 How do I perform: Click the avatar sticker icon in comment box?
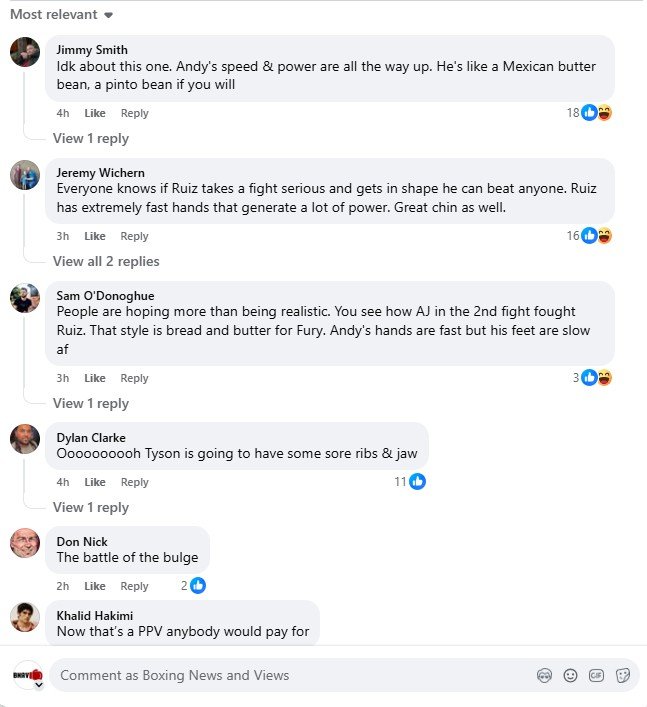coord(545,675)
